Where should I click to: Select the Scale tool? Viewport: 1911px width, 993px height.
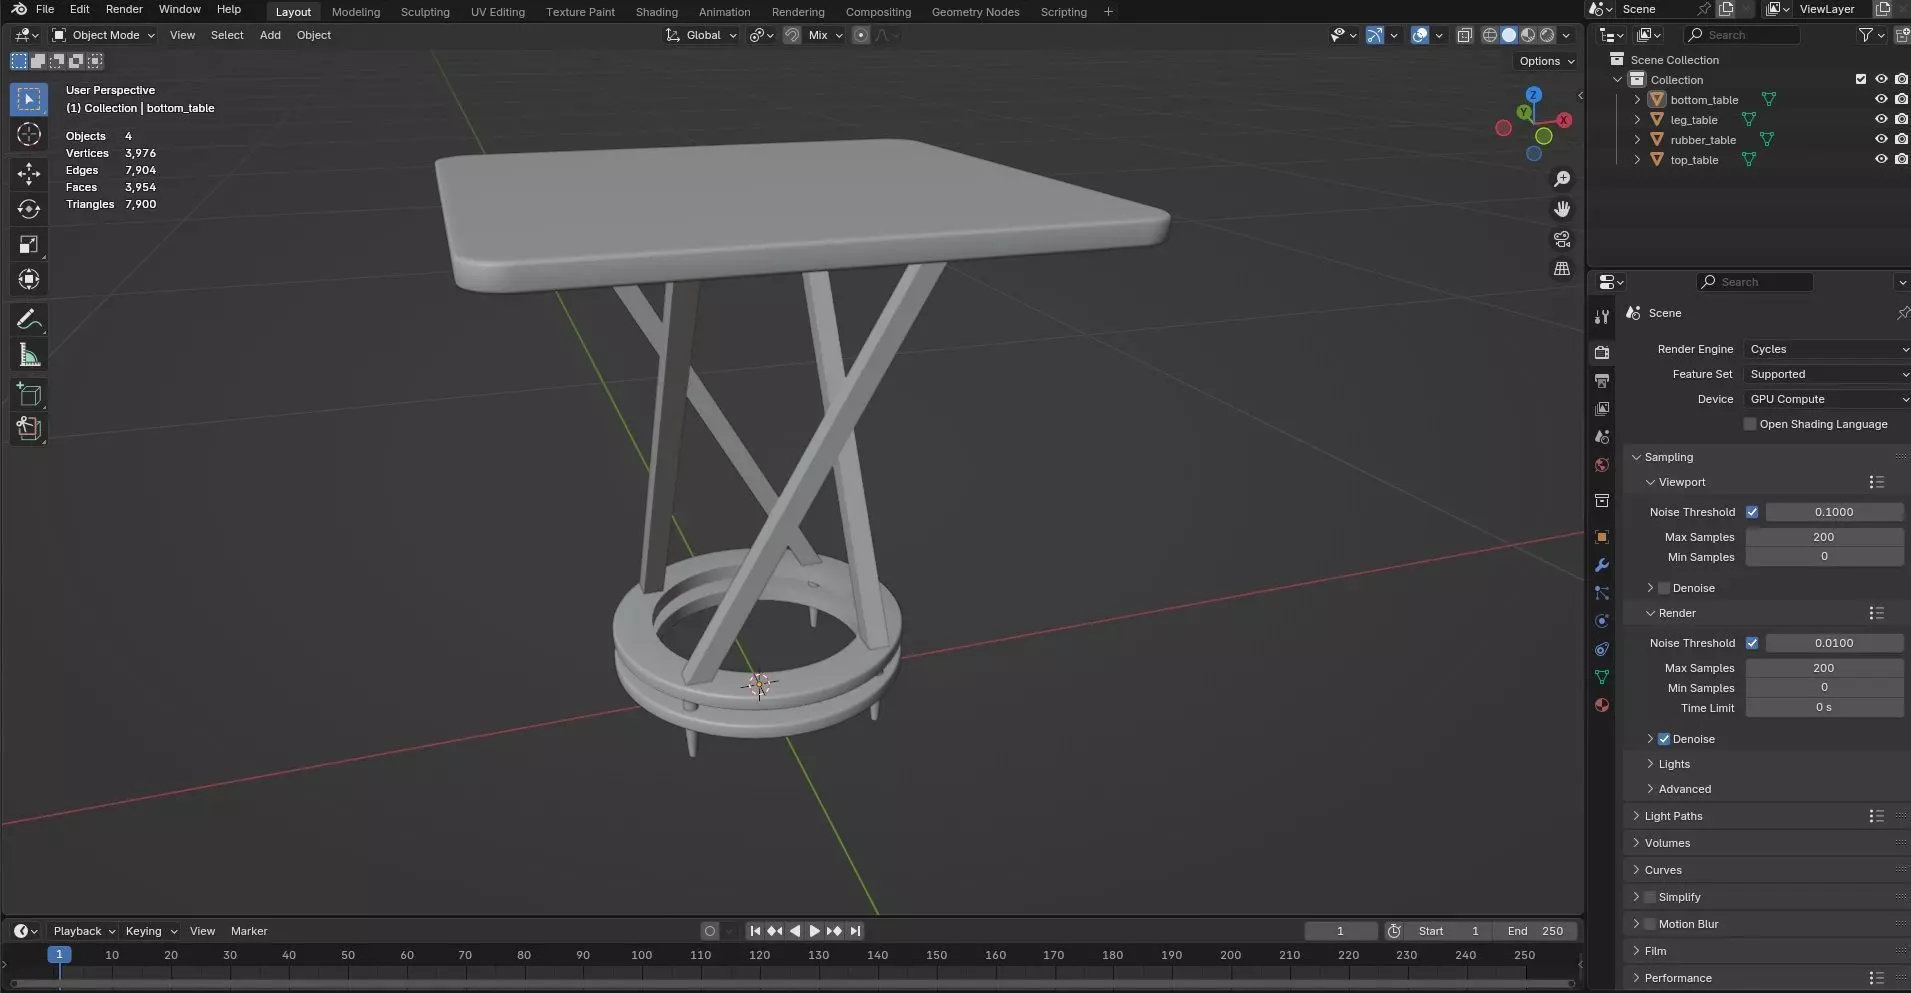pyautogui.click(x=28, y=244)
